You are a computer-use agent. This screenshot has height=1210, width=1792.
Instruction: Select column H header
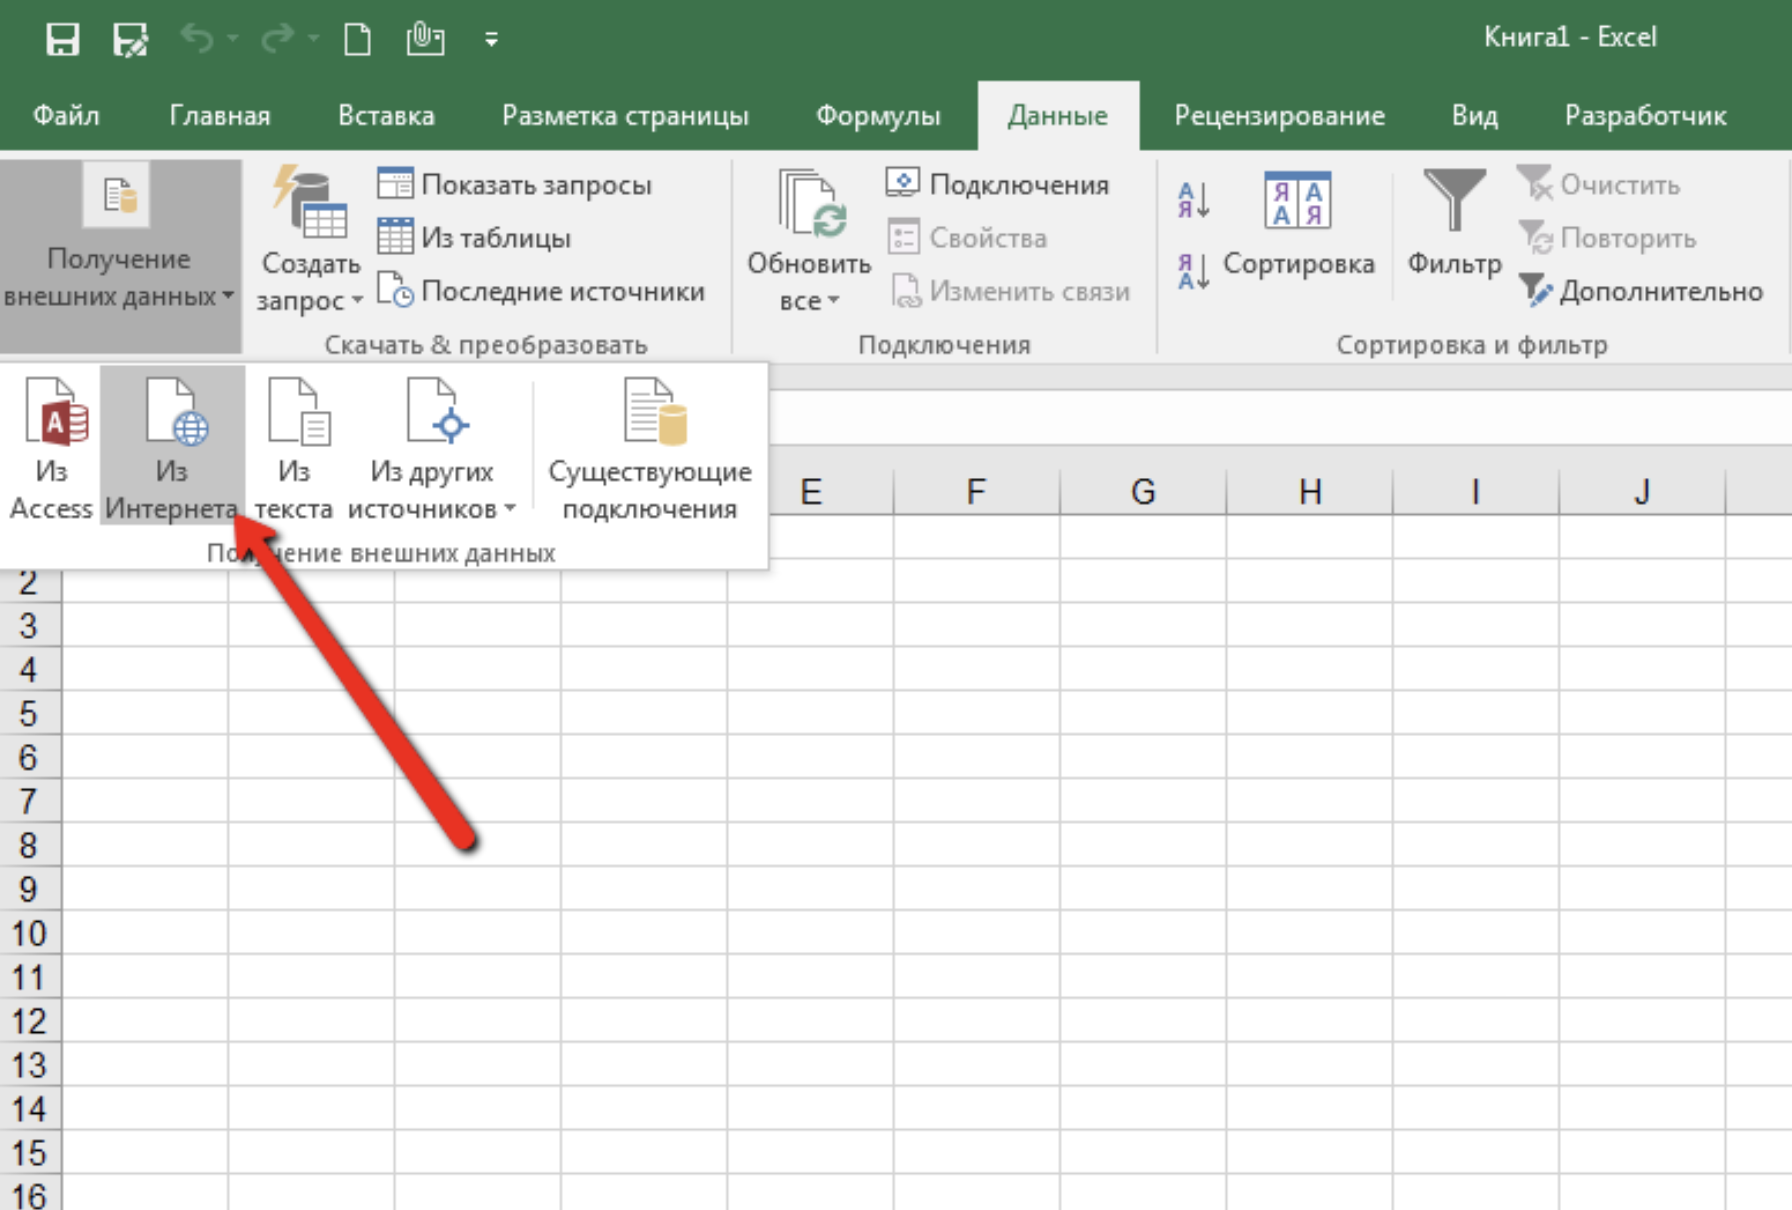[1309, 492]
